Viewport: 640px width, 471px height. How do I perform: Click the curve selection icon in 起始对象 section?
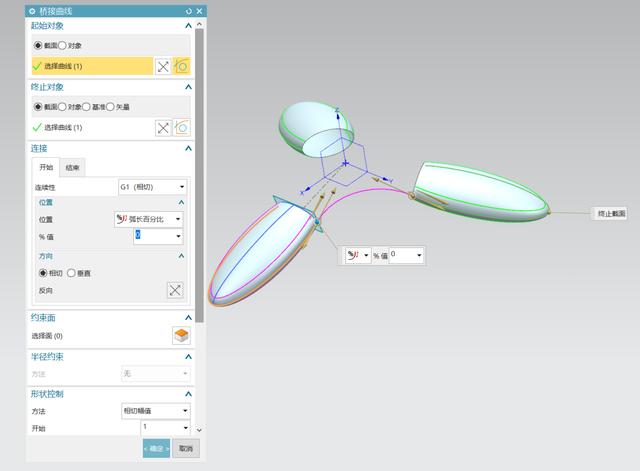click(182, 66)
